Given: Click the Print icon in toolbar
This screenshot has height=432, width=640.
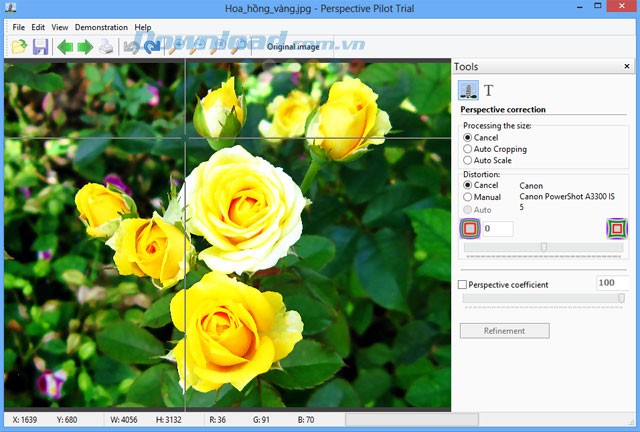Looking at the screenshot, I should [106, 46].
